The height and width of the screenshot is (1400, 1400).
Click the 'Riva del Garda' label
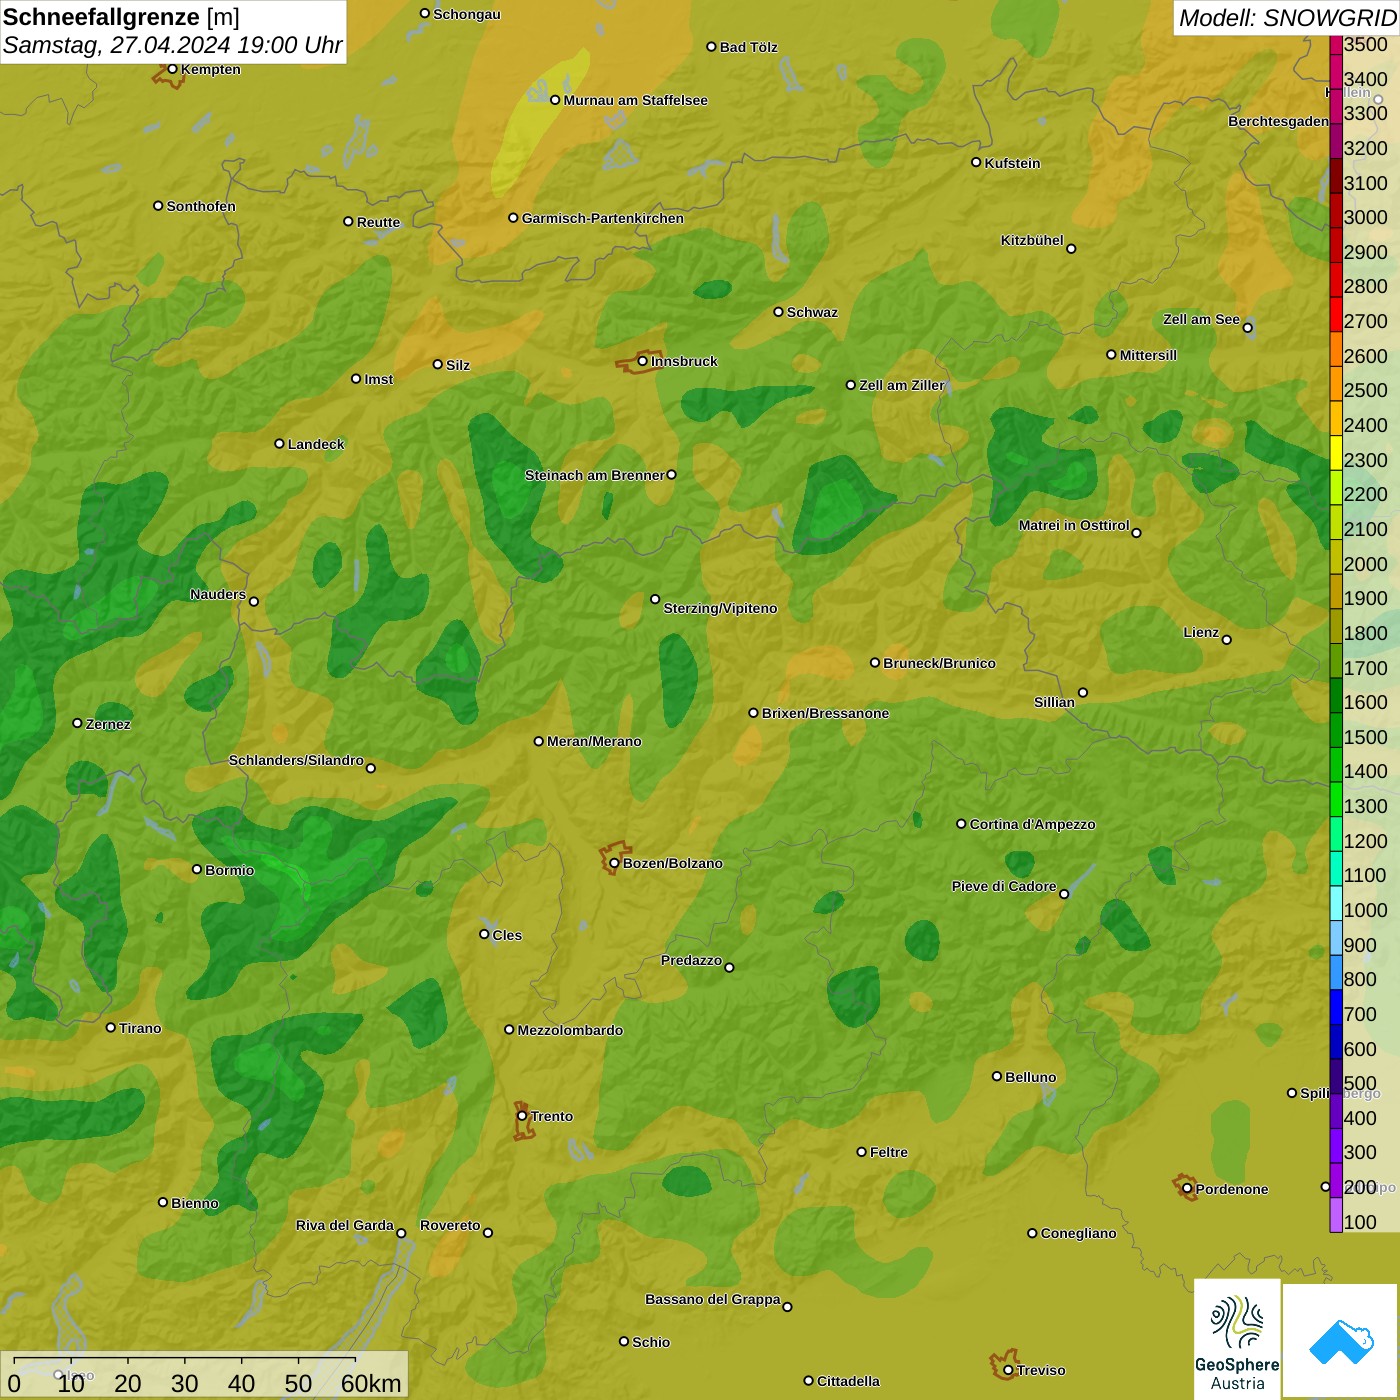pyautogui.click(x=345, y=1225)
